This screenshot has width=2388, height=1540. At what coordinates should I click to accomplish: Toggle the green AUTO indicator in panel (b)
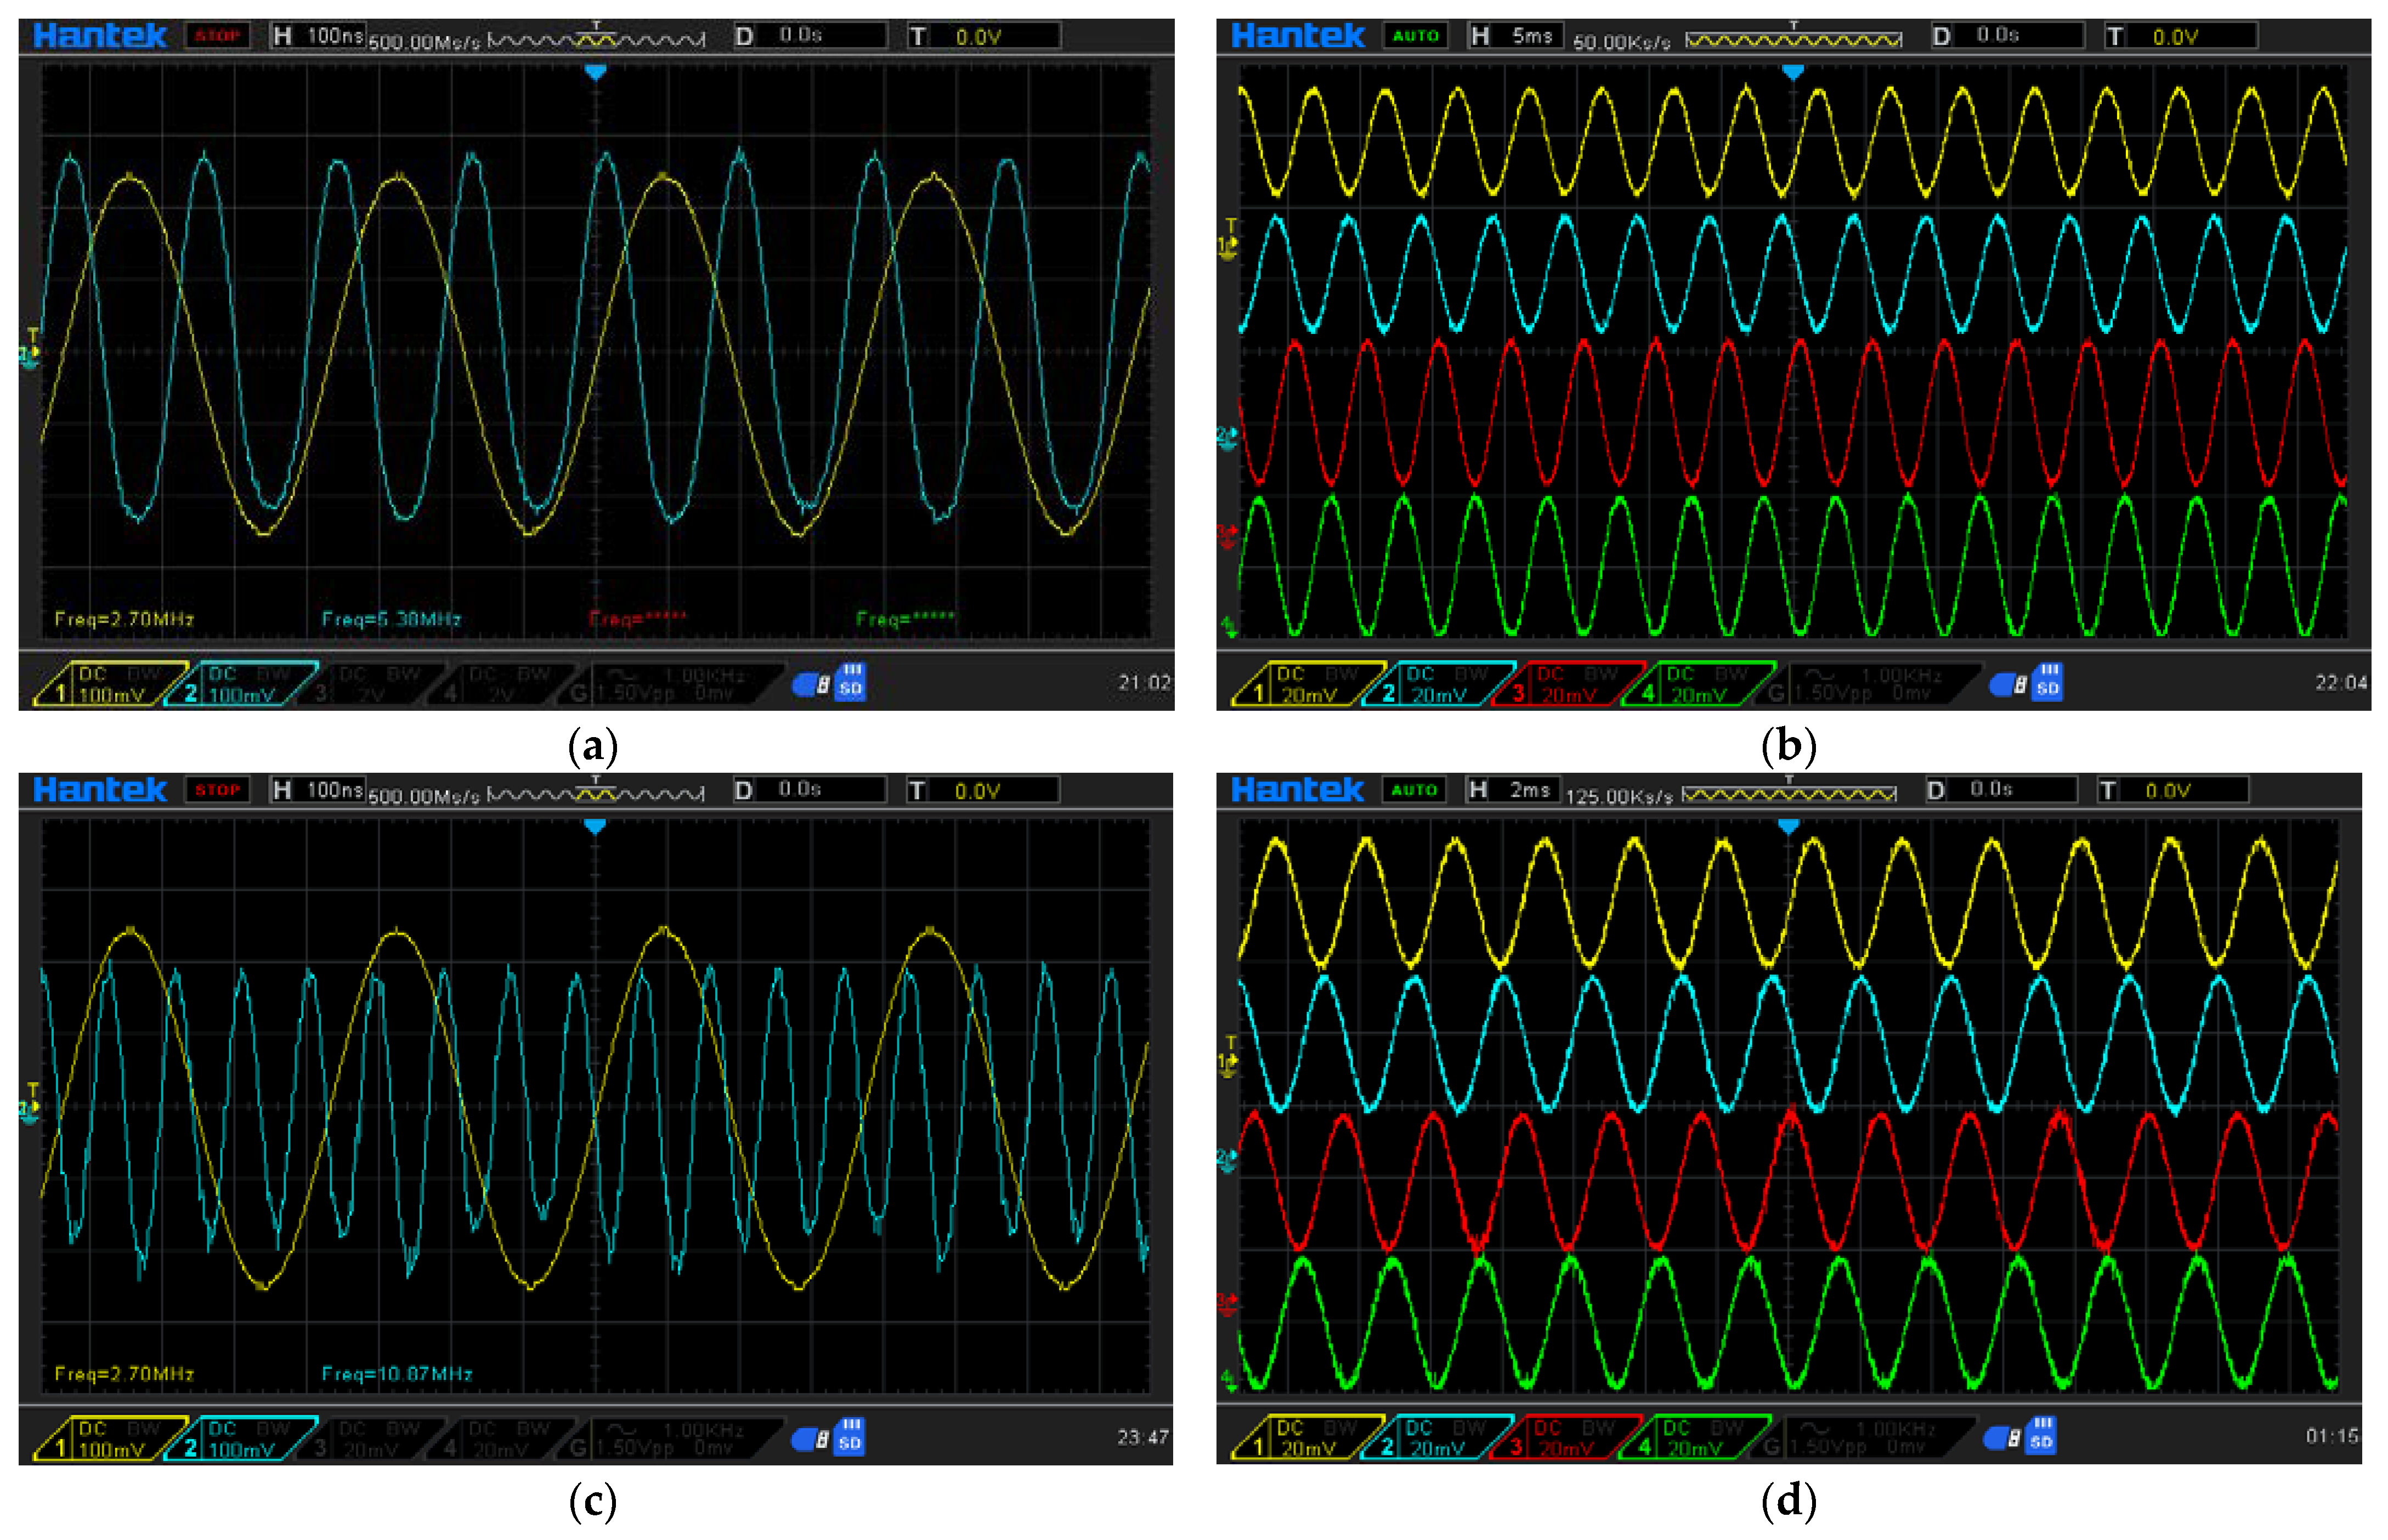point(1415,36)
